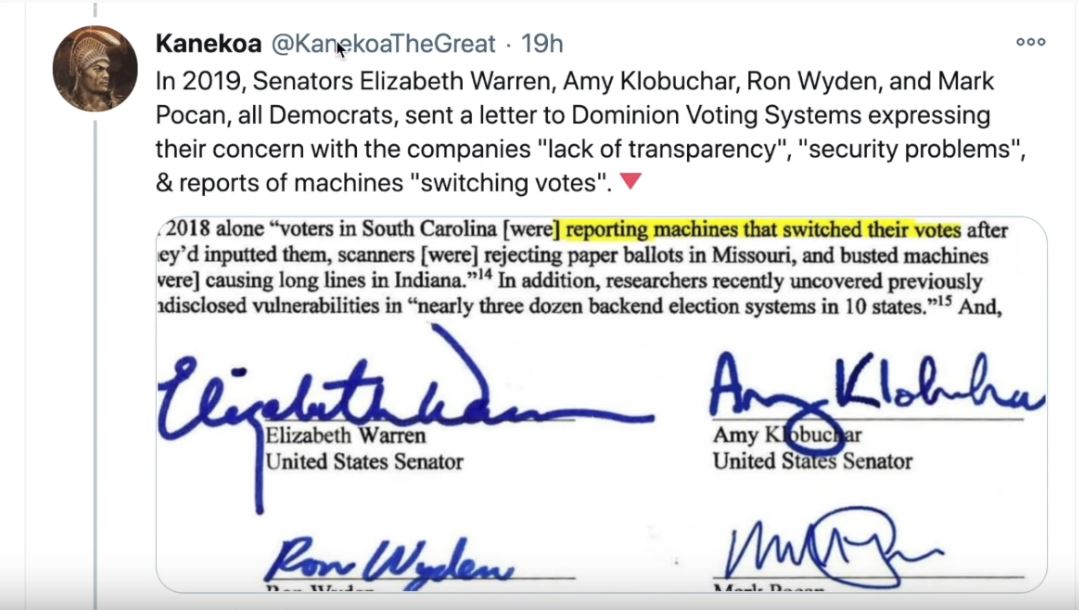
Task: Click the red downward triangle emoji
Action: click(x=630, y=181)
